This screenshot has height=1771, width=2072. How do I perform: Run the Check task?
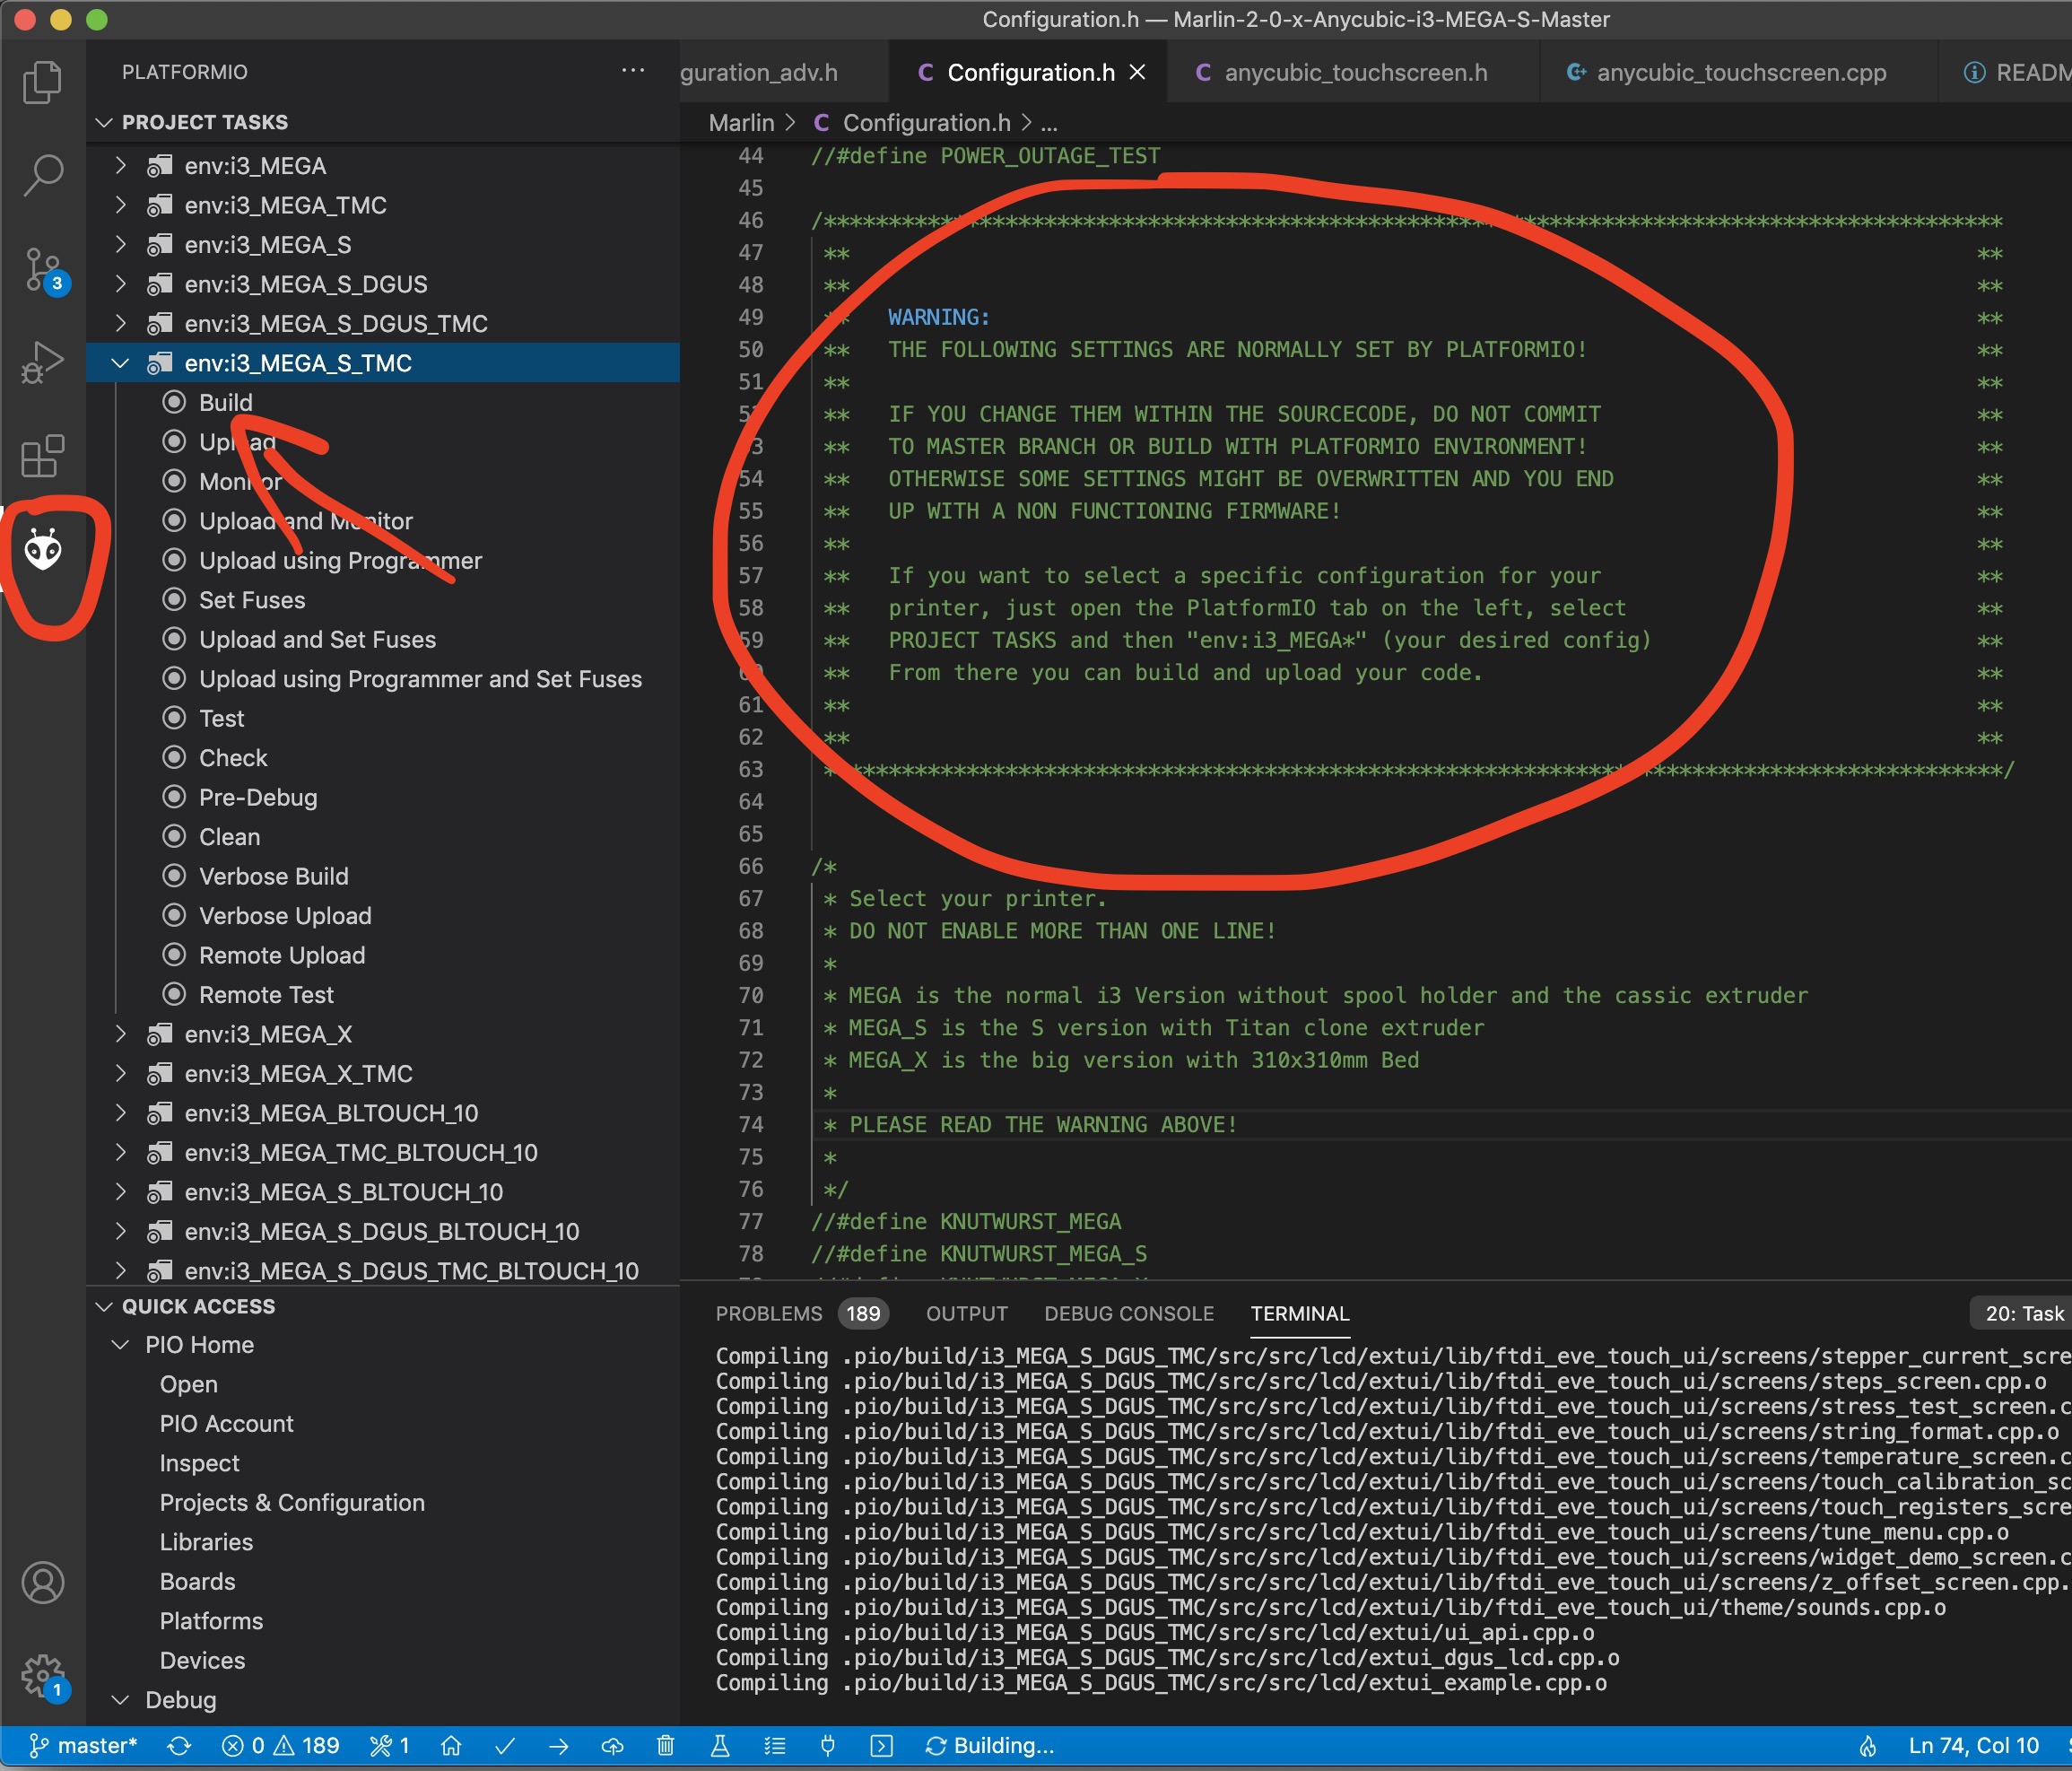pos(233,758)
